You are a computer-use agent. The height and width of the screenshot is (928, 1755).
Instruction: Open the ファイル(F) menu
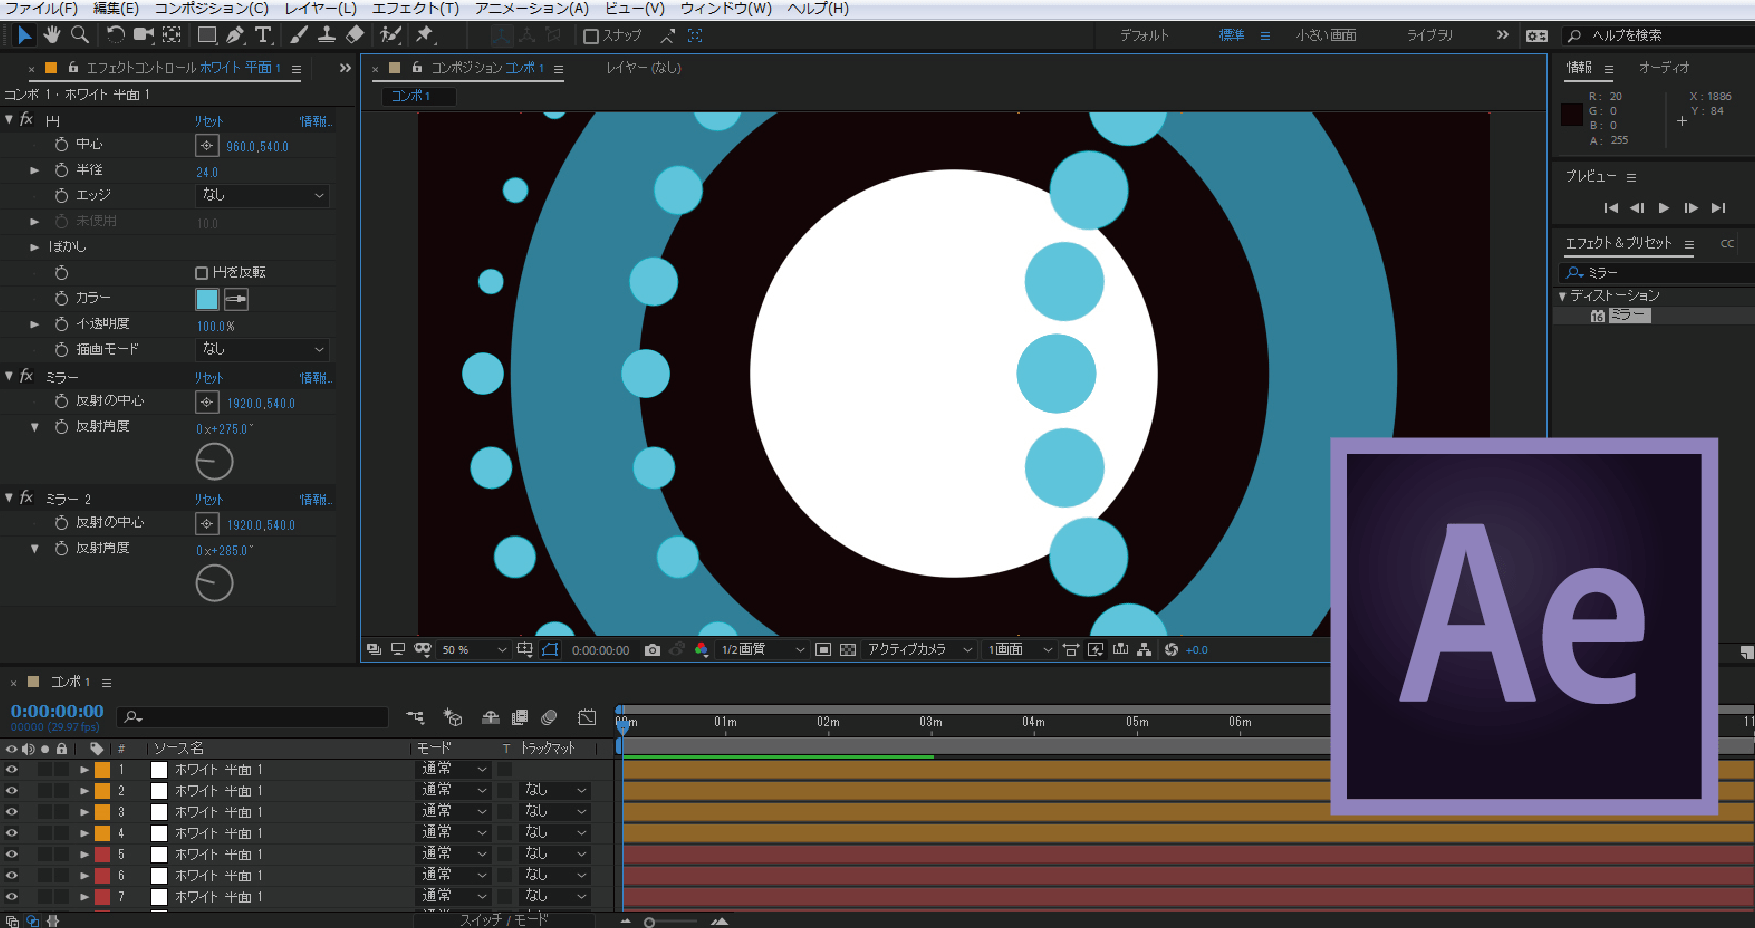click(x=40, y=8)
